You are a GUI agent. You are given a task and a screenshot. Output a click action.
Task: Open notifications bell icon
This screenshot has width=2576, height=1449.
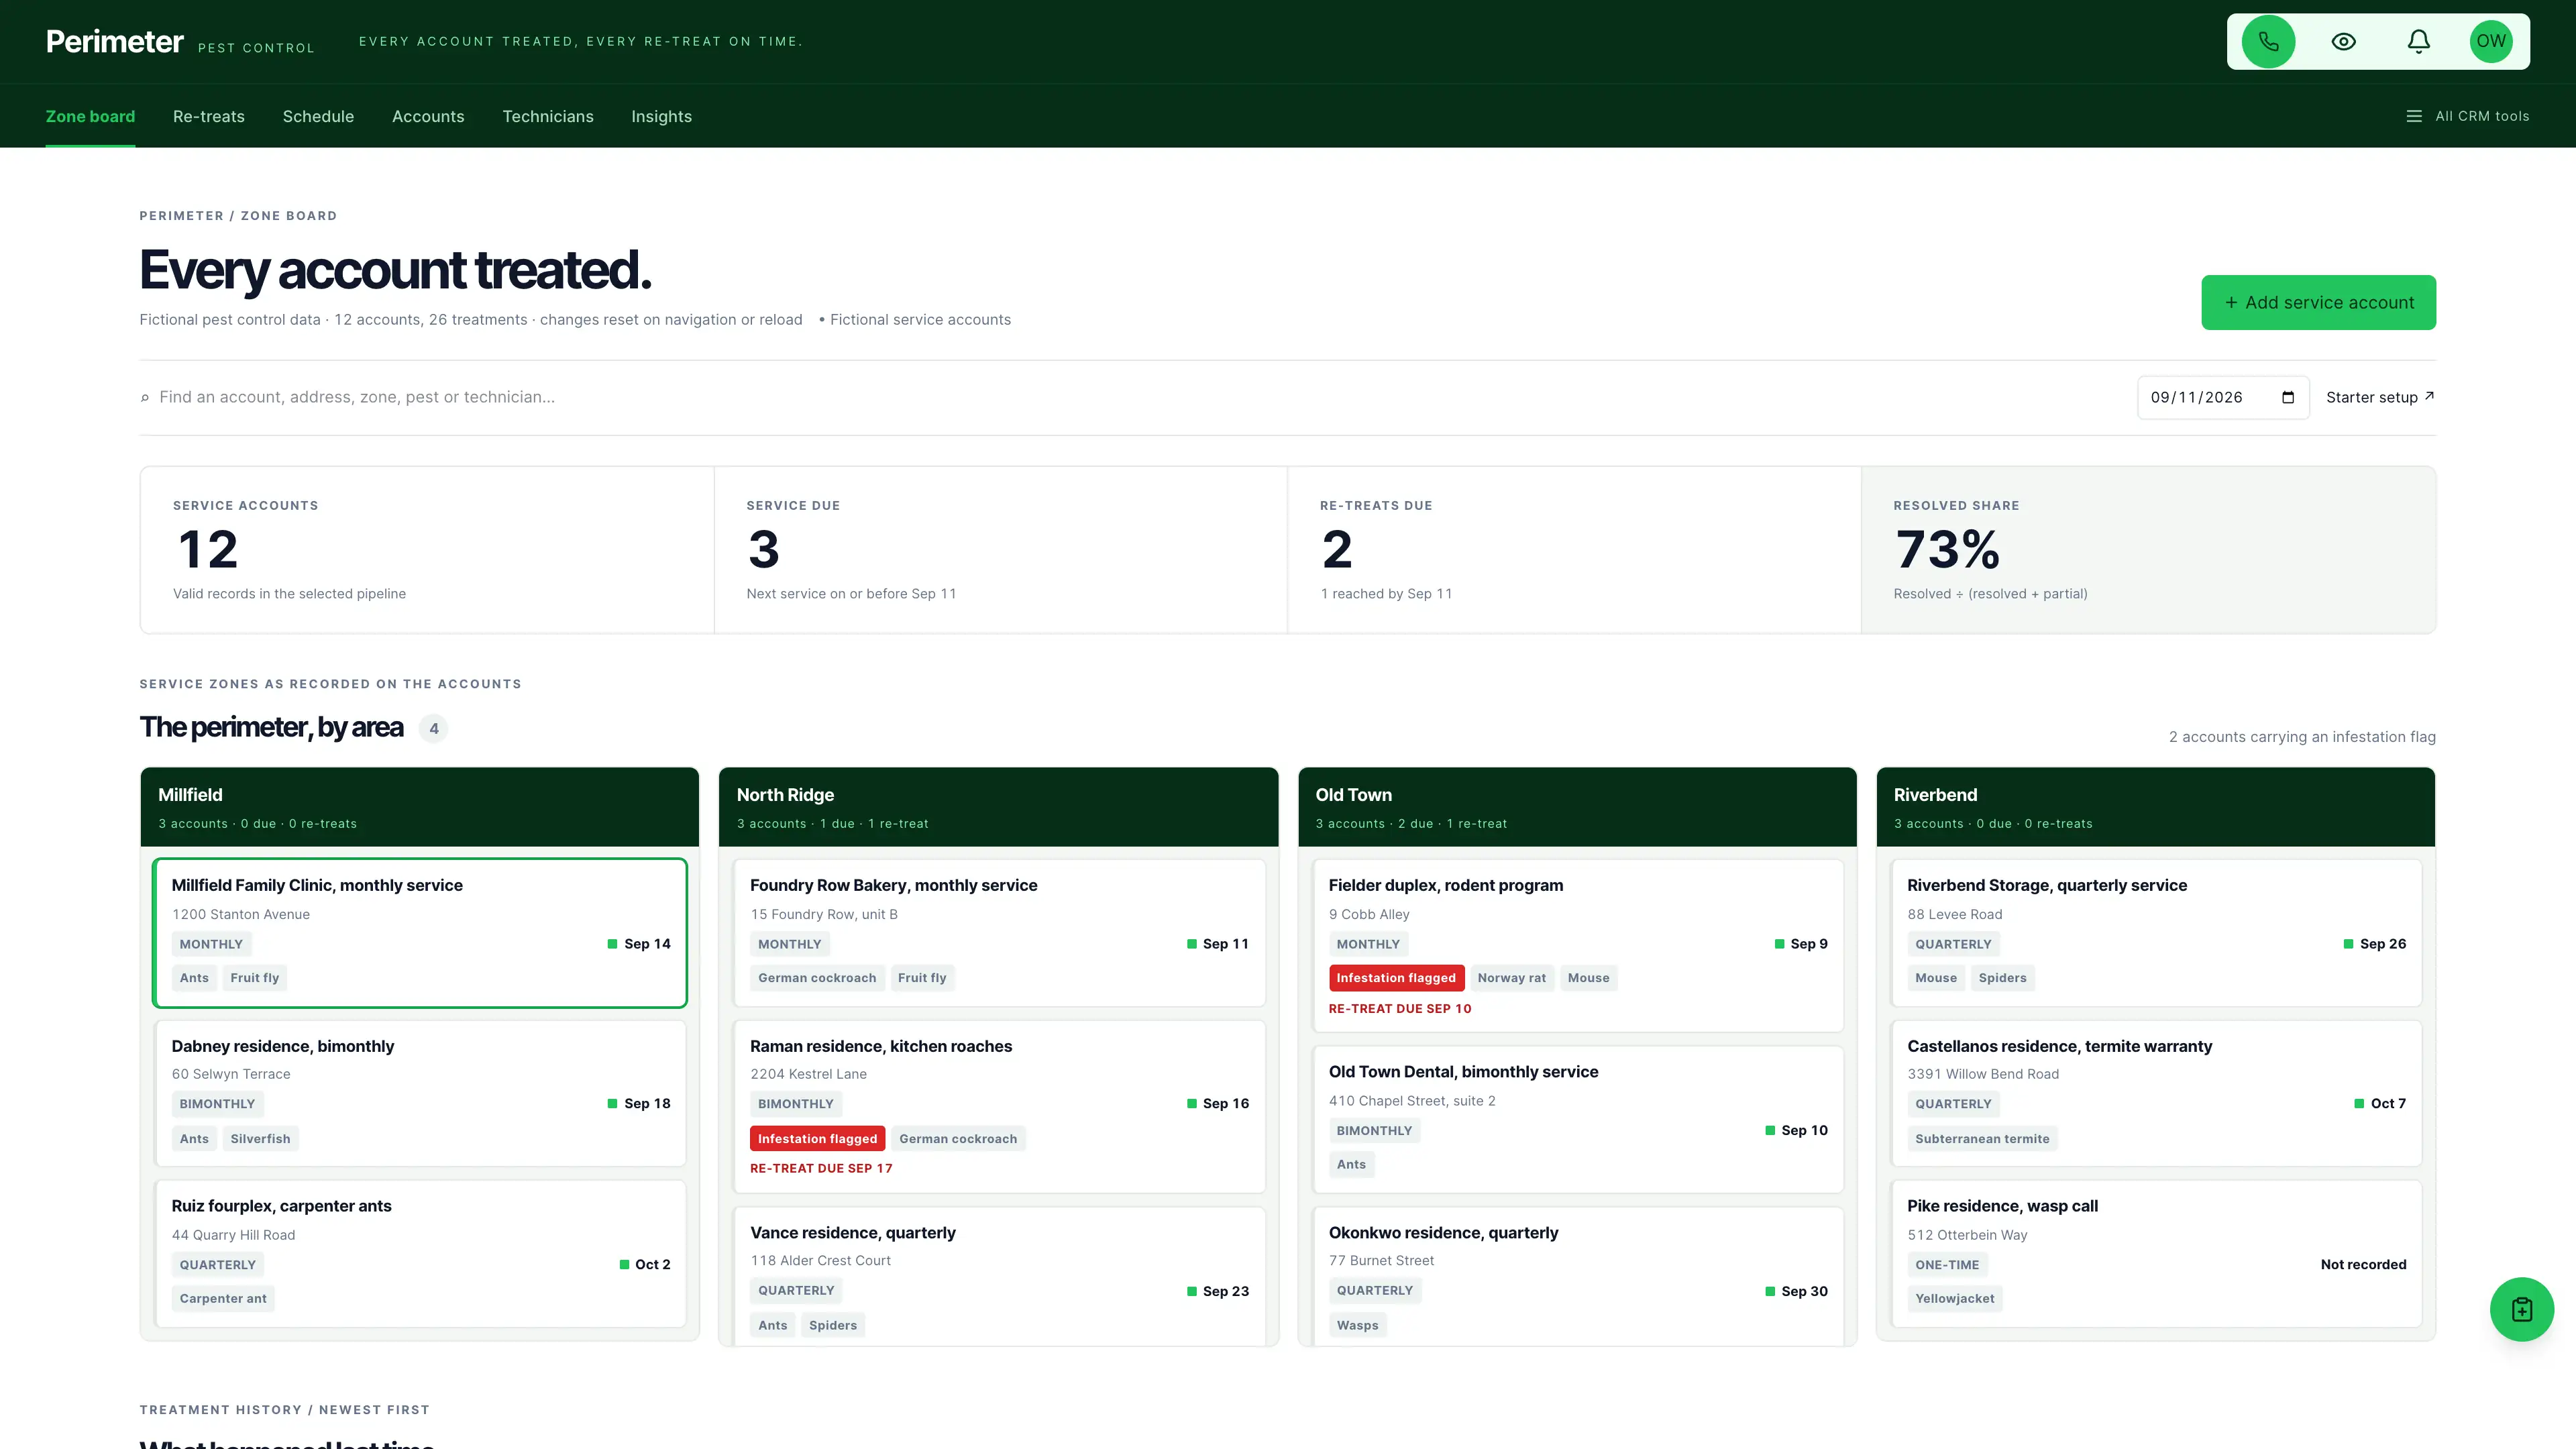coord(2418,41)
